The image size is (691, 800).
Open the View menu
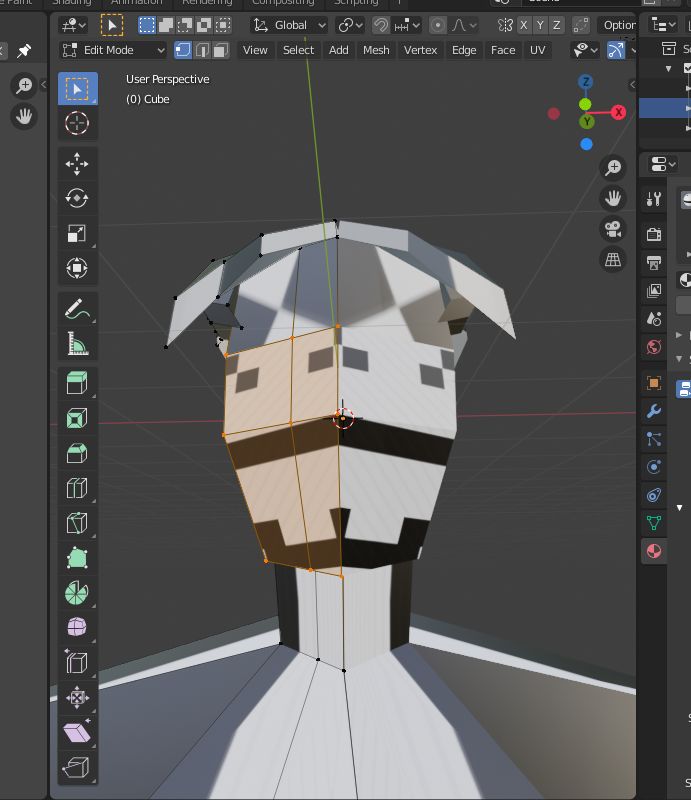point(255,50)
